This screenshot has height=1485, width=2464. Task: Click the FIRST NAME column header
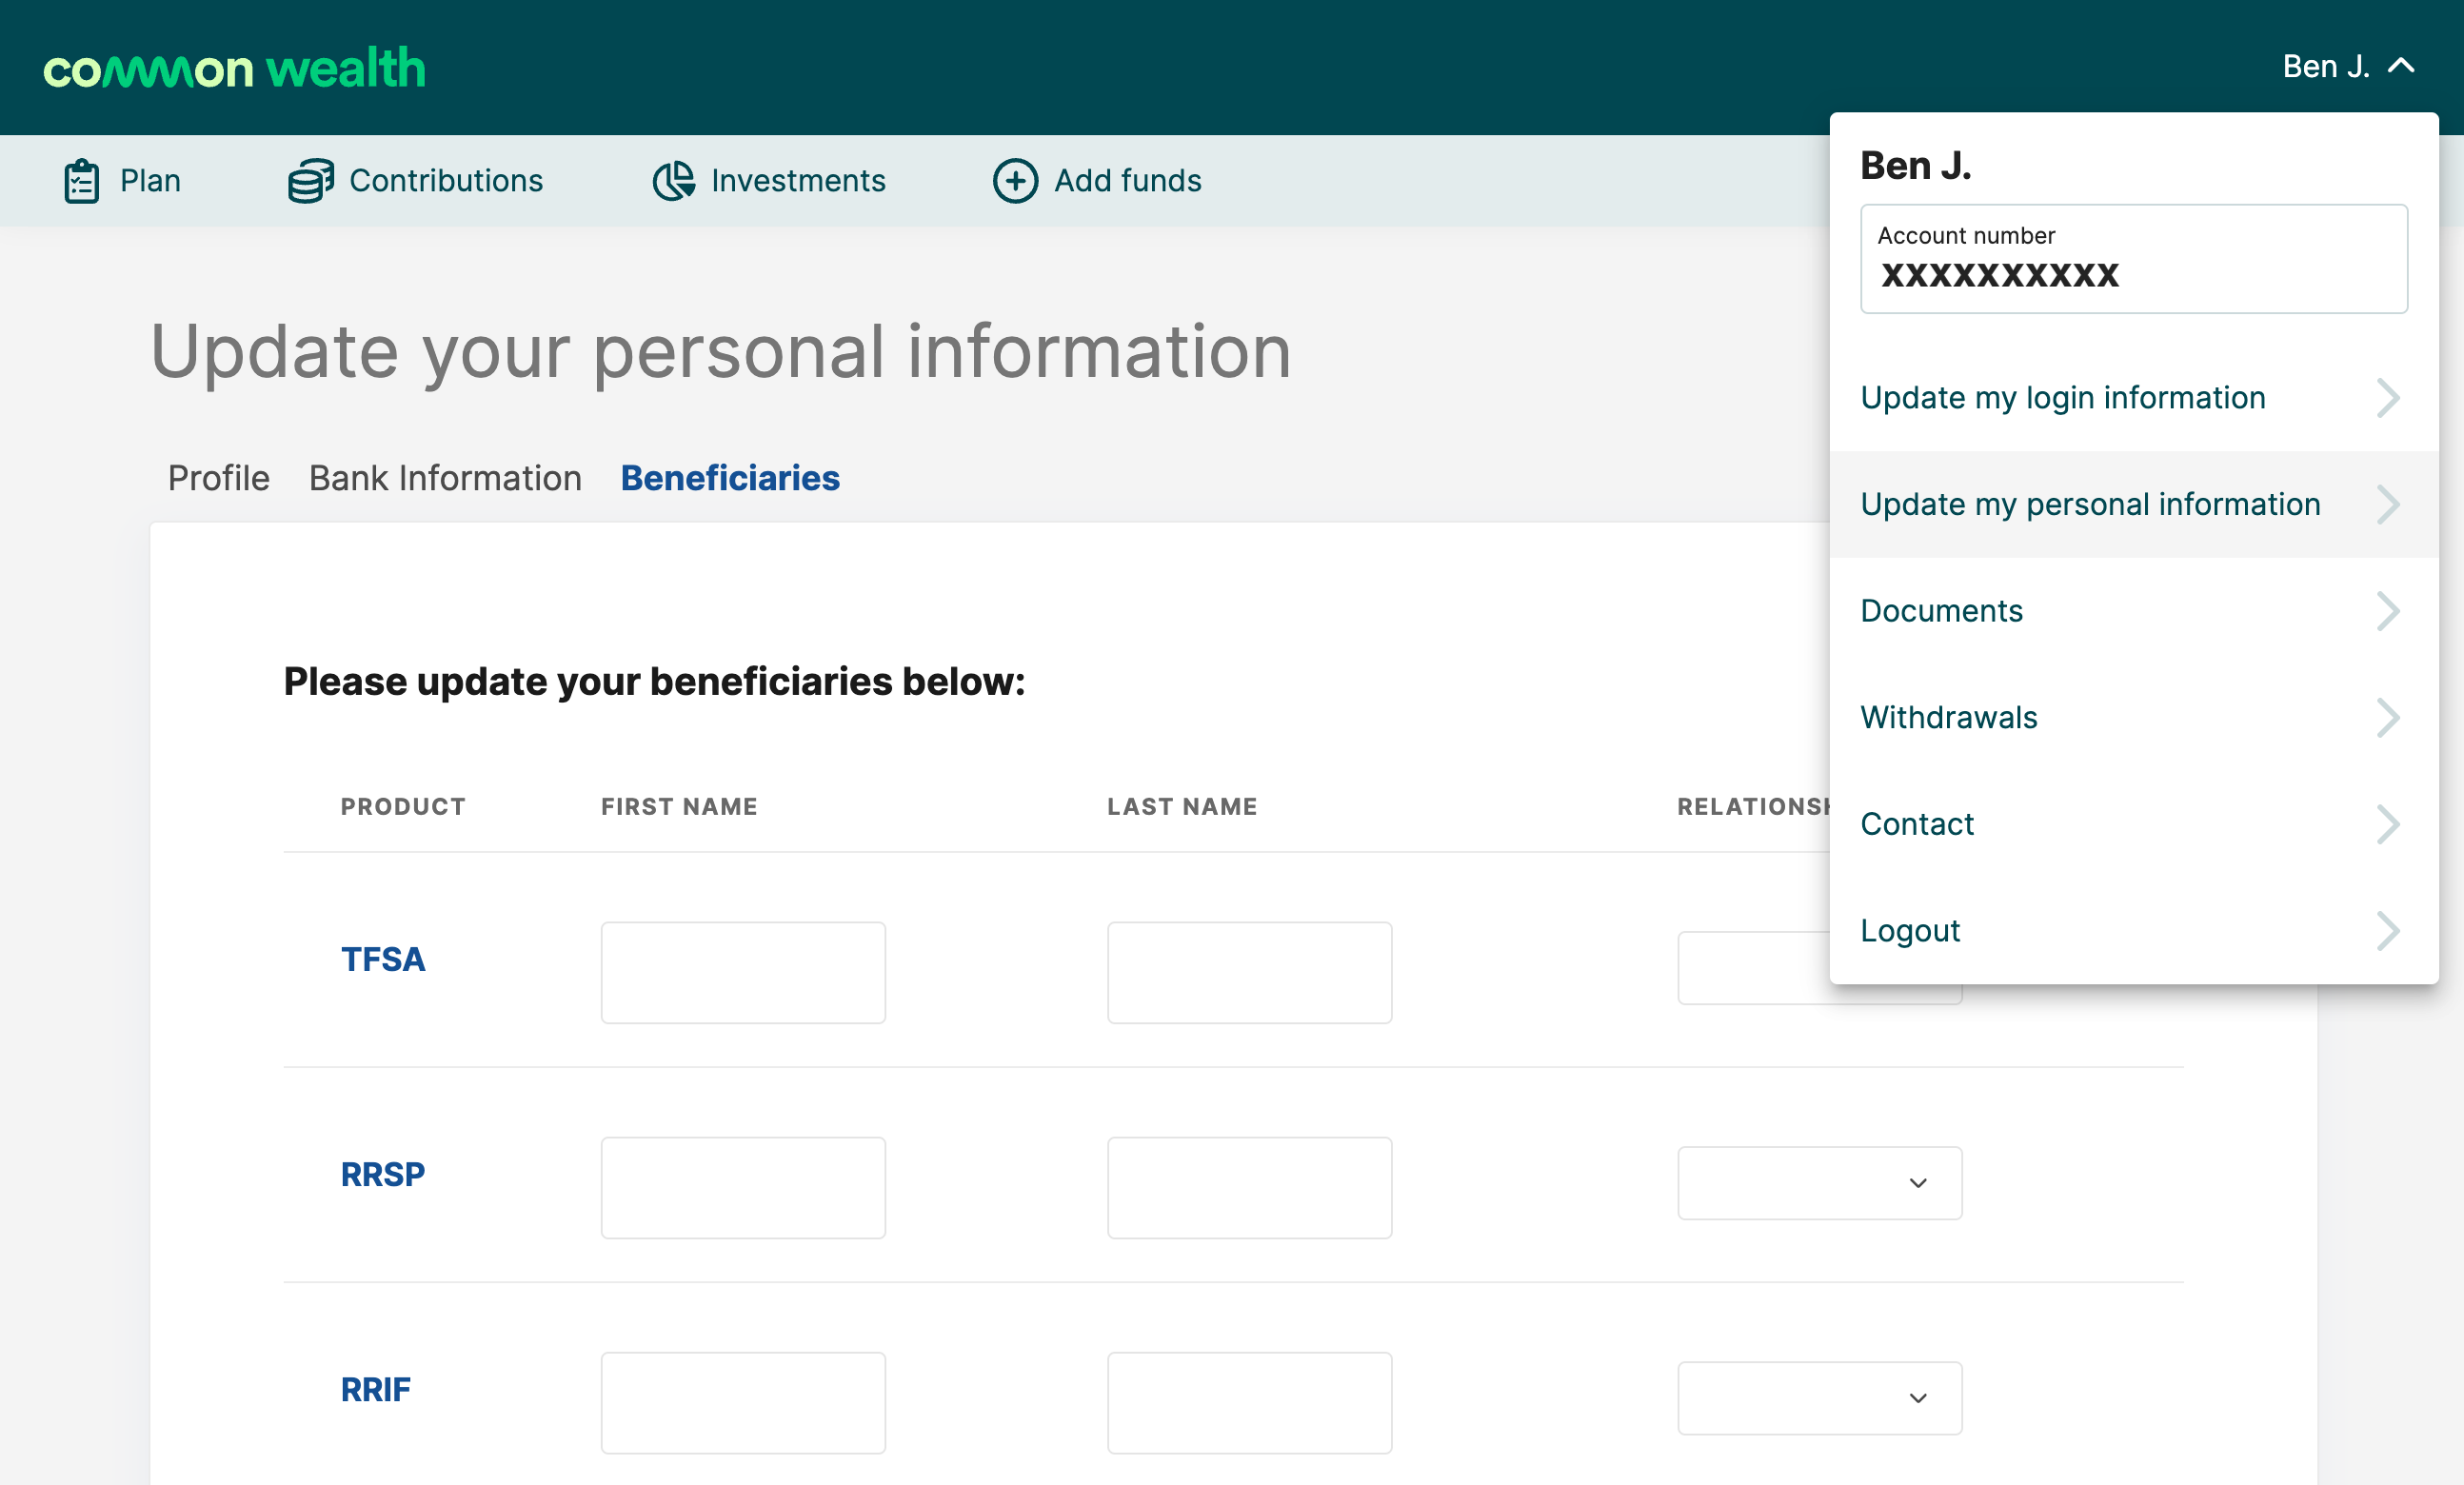pyautogui.click(x=679, y=806)
